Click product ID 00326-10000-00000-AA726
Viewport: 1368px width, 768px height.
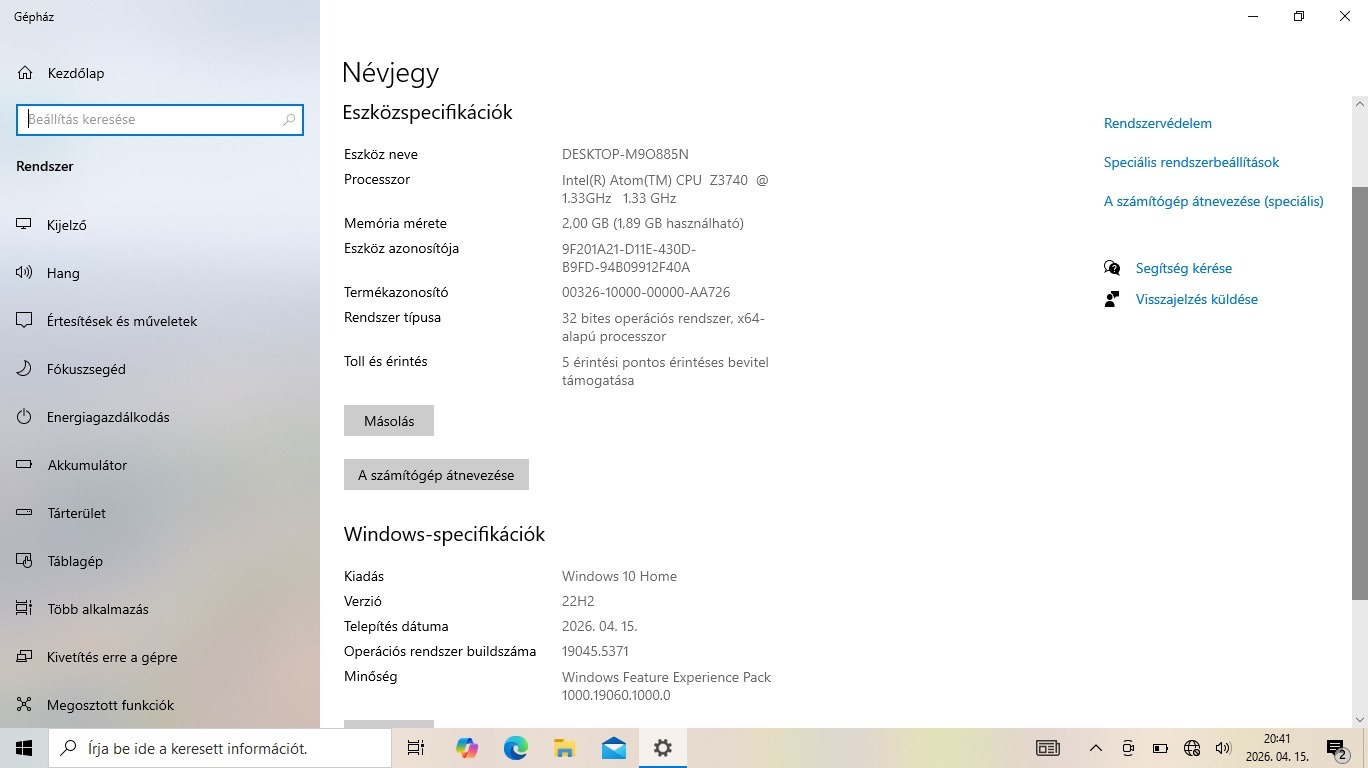click(x=646, y=292)
